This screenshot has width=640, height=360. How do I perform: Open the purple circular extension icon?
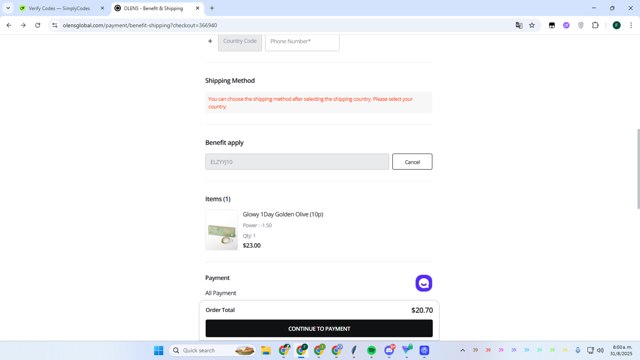pos(566,25)
